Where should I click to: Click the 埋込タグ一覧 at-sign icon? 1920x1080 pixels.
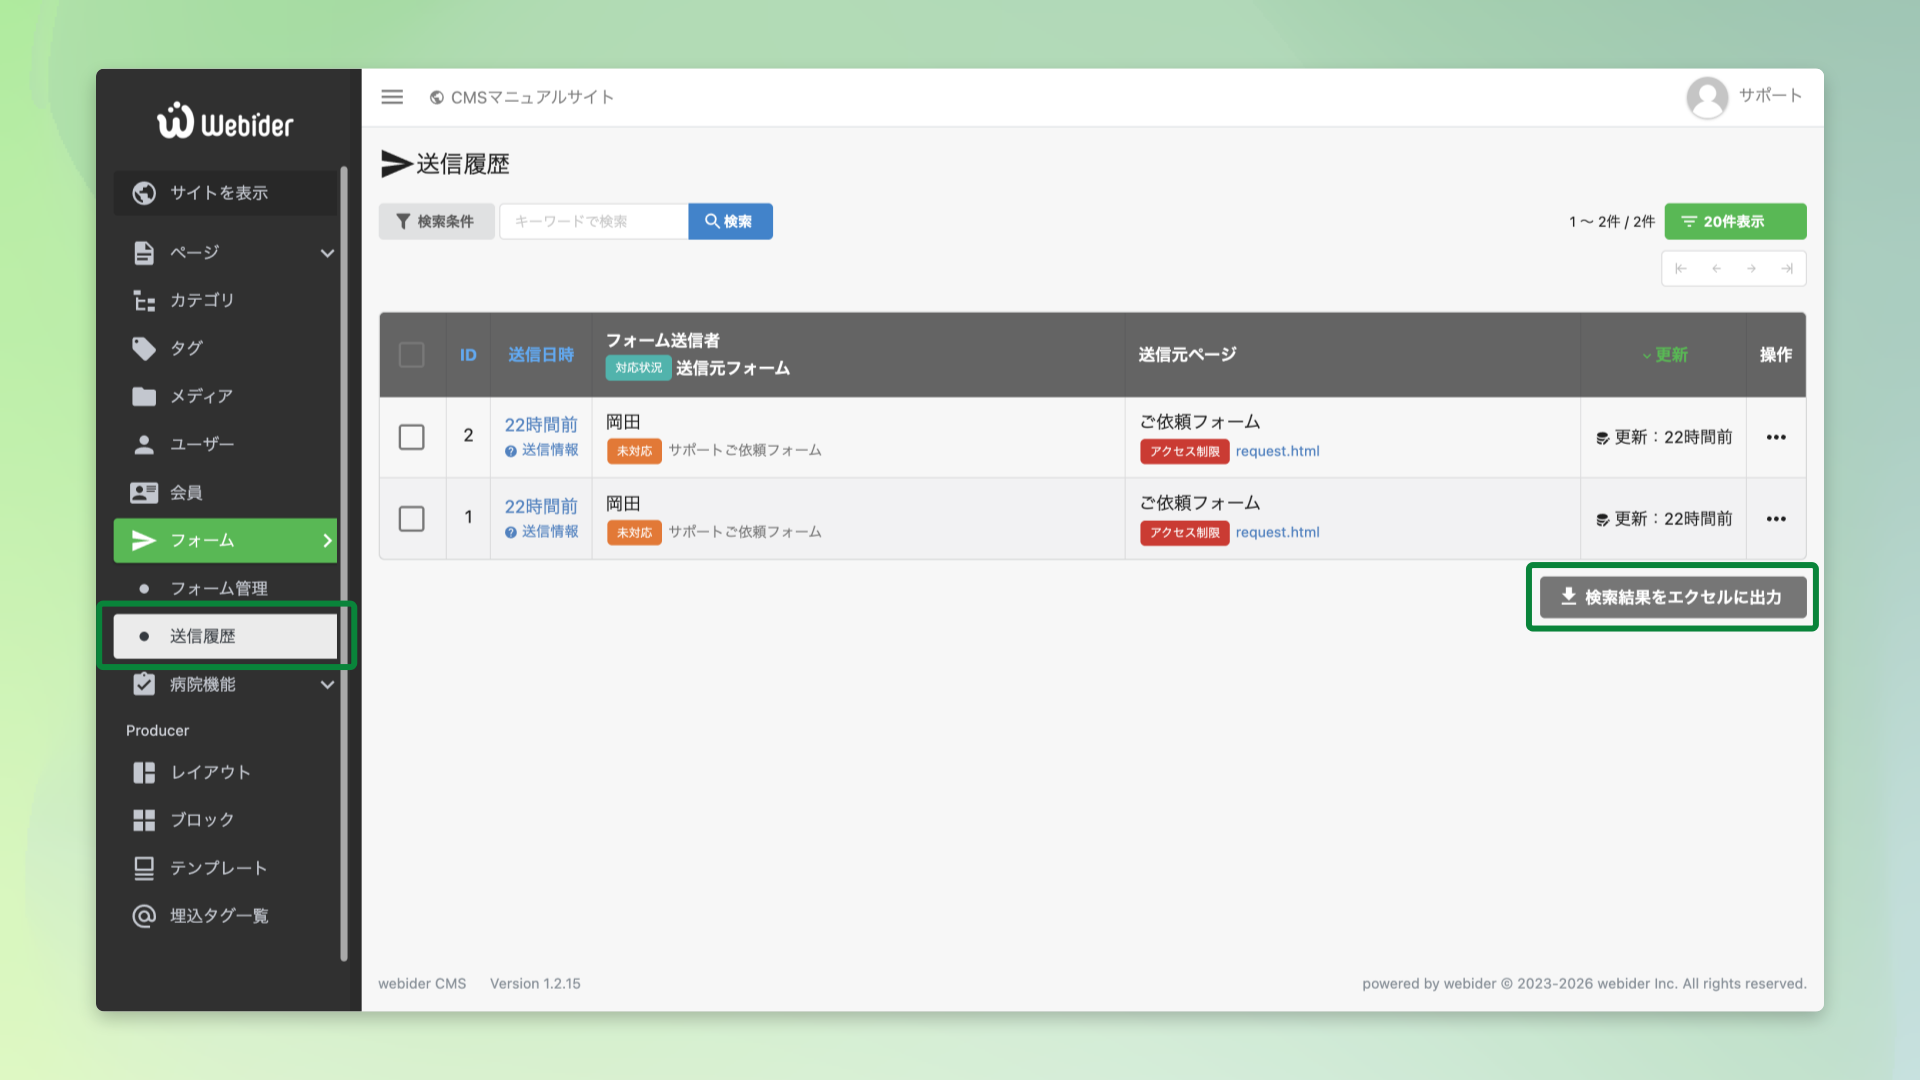[144, 916]
